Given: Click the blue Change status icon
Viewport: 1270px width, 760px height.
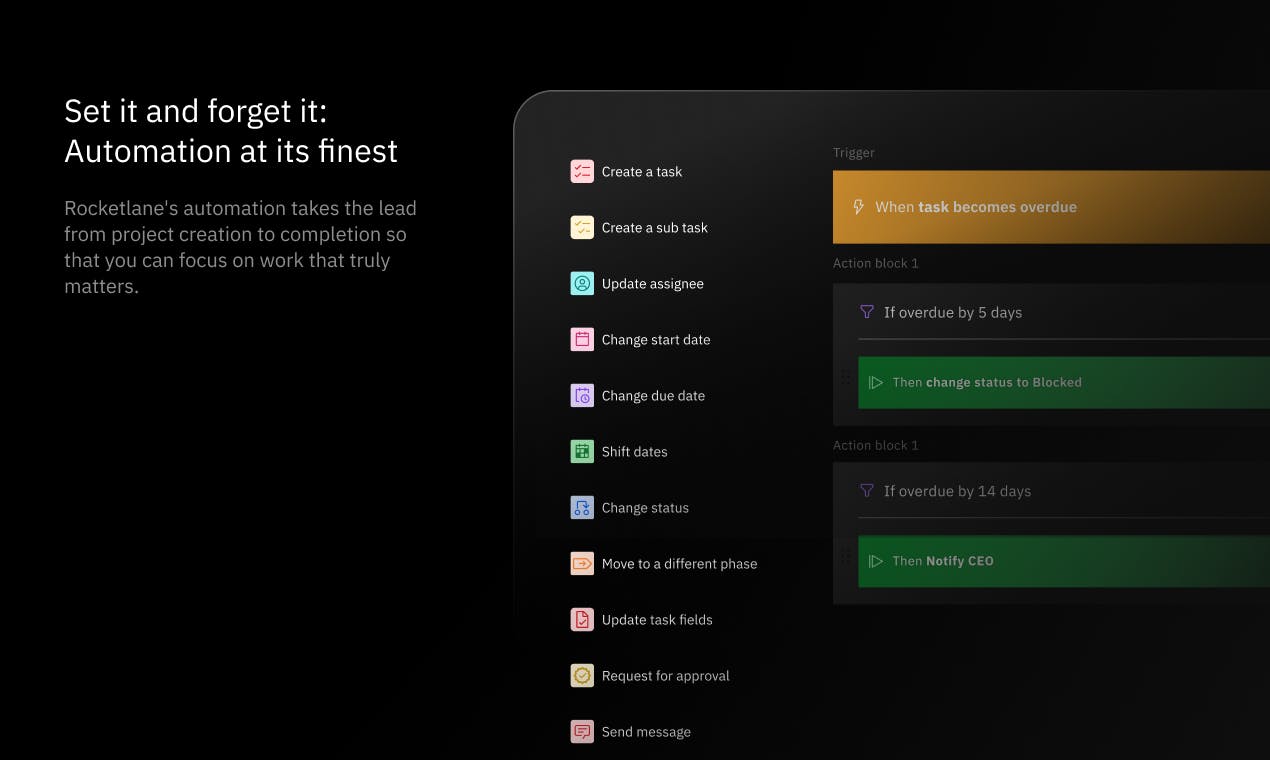Looking at the screenshot, I should click(x=582, y=507).
